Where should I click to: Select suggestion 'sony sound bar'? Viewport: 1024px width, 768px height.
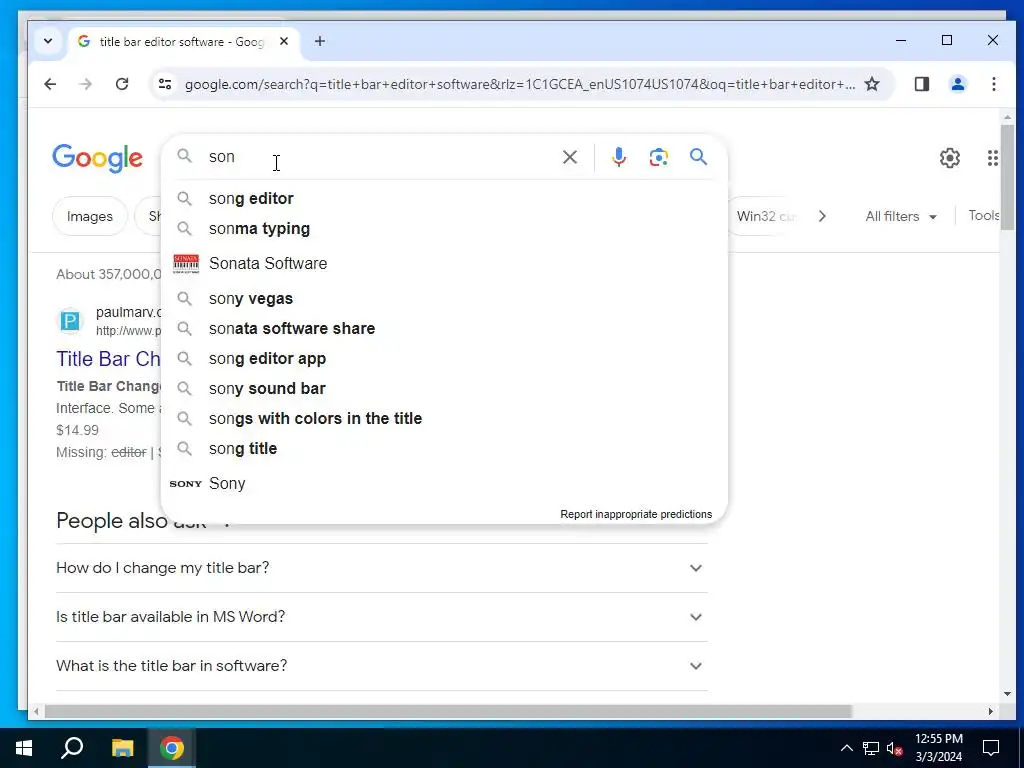(x=444, y=389)
